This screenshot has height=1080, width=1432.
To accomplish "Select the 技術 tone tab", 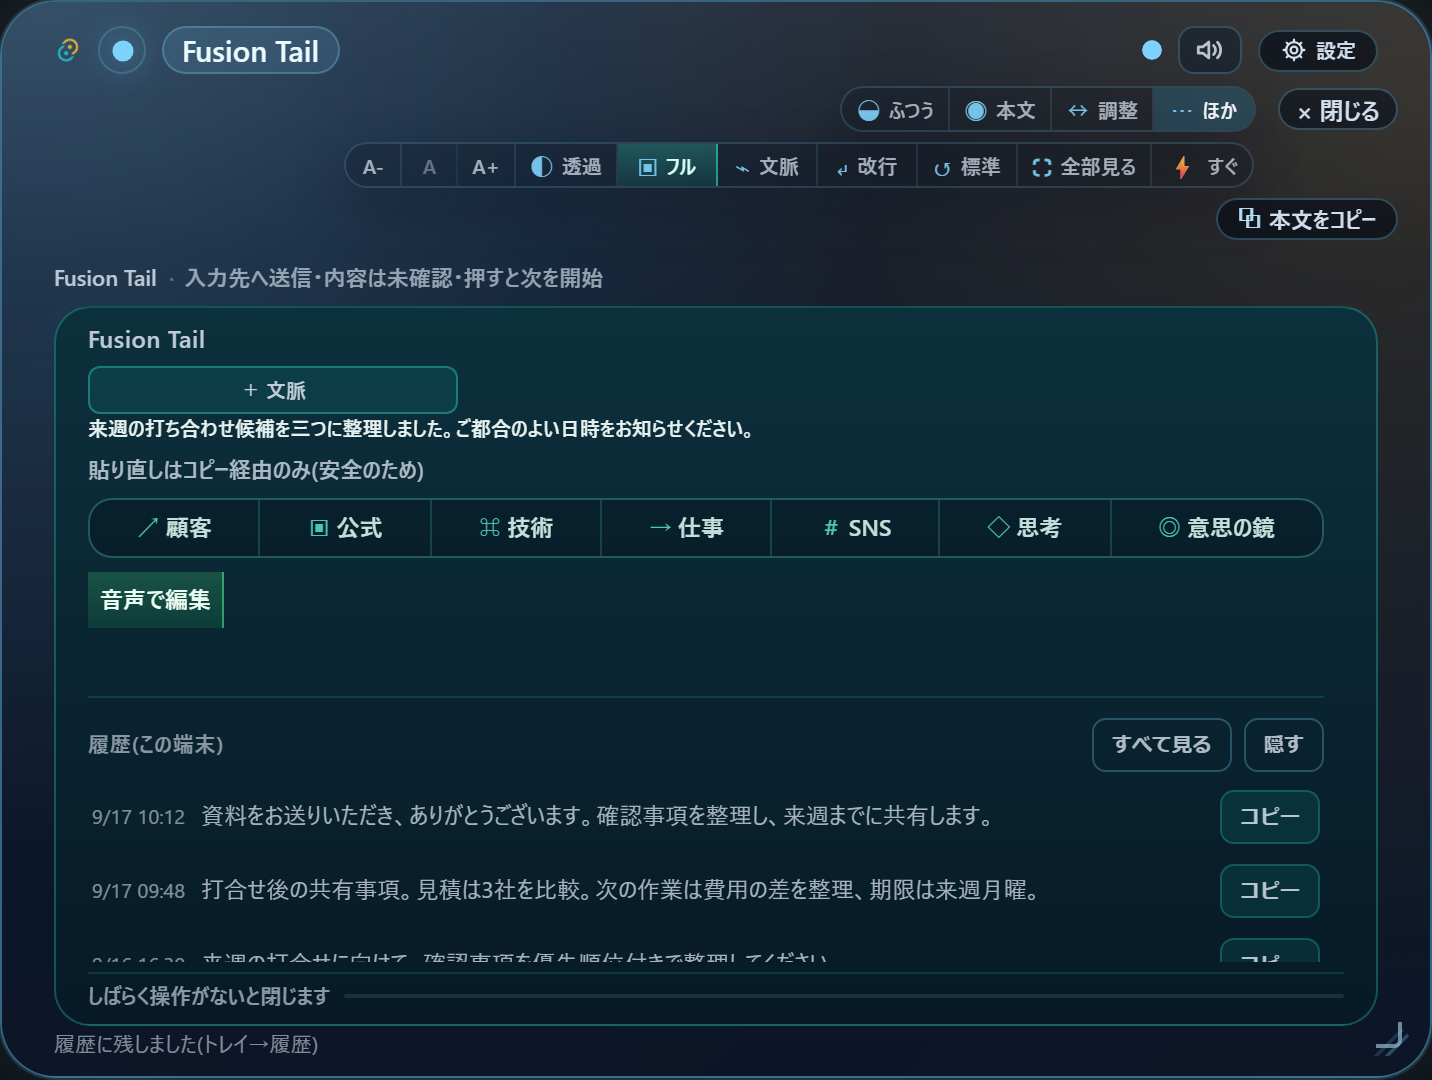I will pyautogui.click(x=516, y=528).
